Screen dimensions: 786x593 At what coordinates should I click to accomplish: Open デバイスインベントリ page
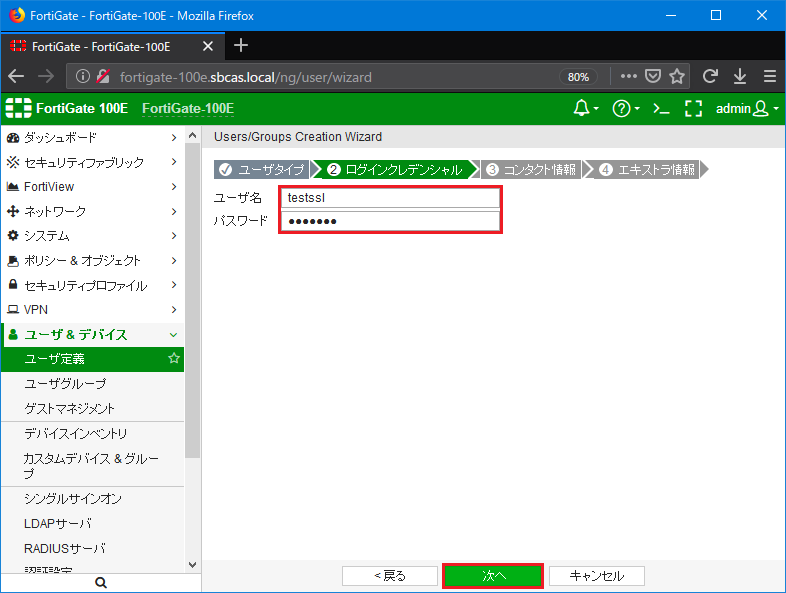click(x=92, y=434)
